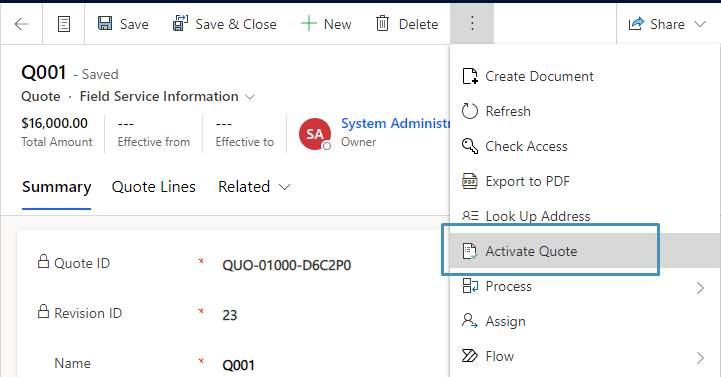Expand the Share dropdown chevron
This screenshot has width=721, height=377.
700,24
